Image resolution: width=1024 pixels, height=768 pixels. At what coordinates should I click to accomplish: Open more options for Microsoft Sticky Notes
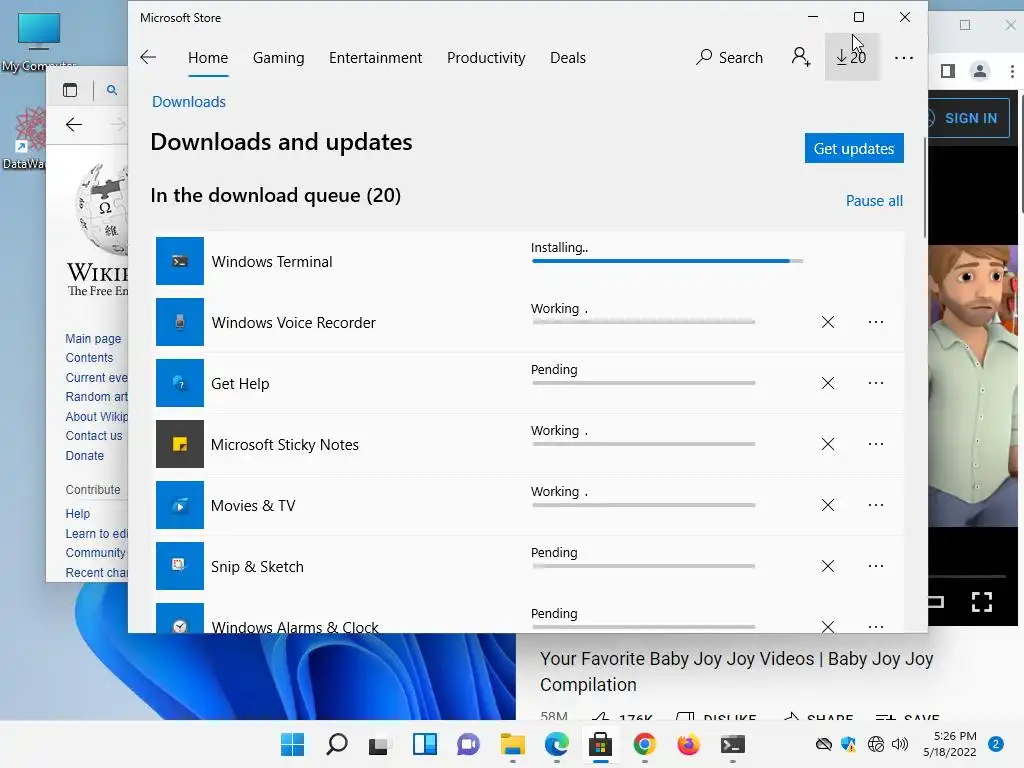click(876, 444)
